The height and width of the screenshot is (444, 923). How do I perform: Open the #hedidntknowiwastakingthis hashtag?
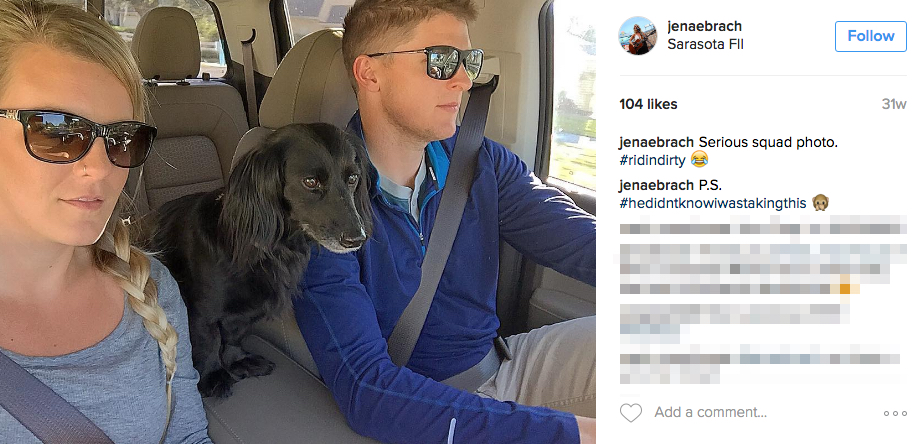pyautogui.click(x=713, y=204)
